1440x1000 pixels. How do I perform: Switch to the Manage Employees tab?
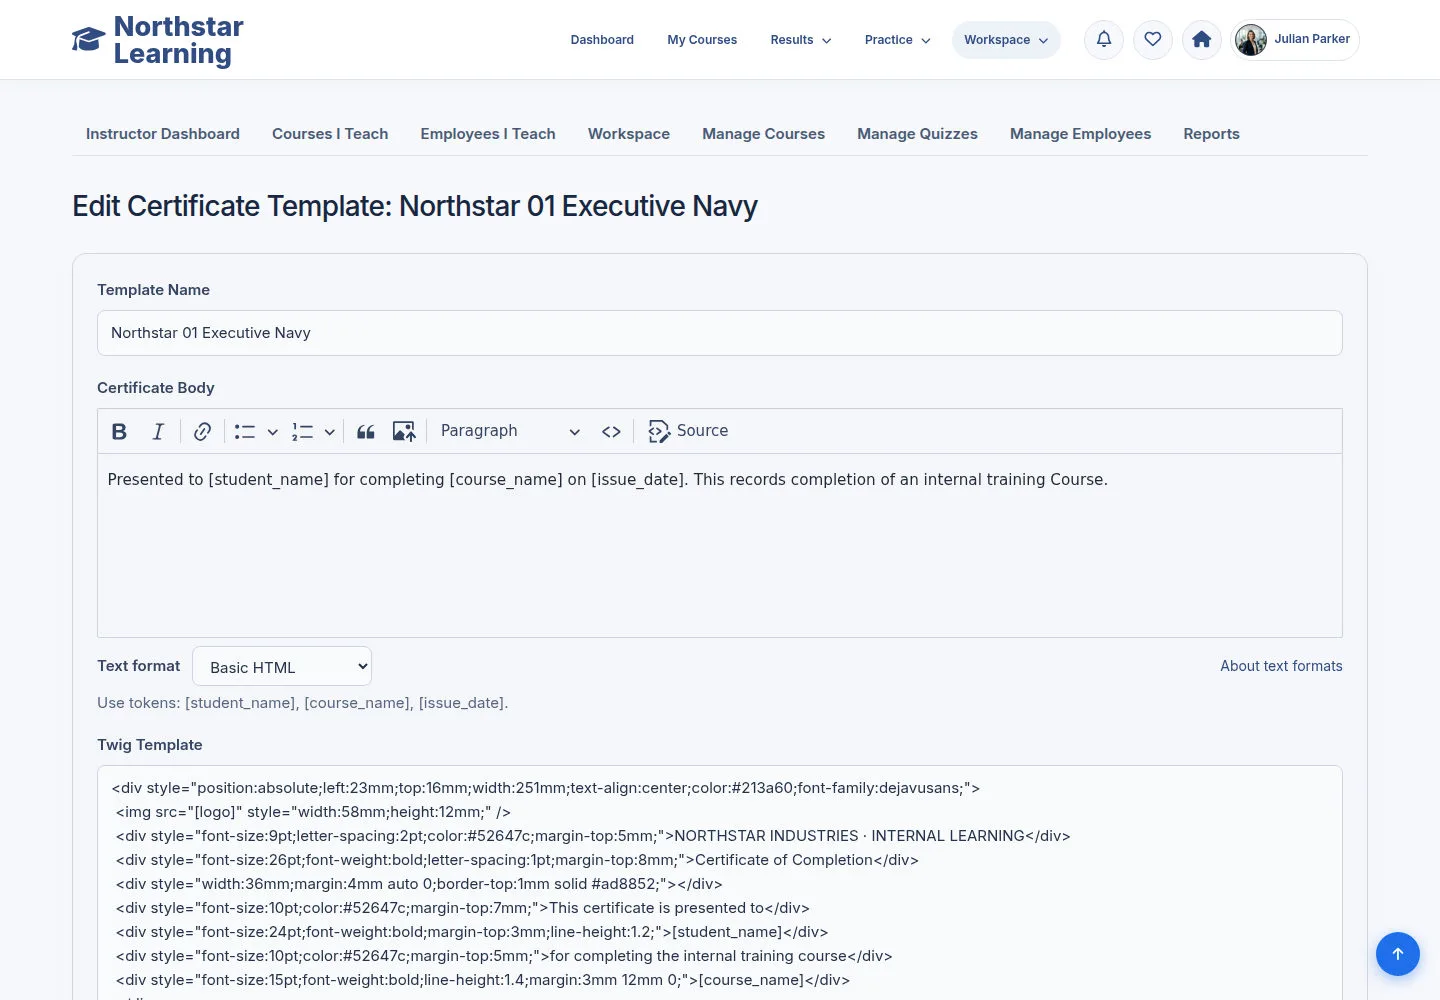click(x=1080, y=134)
